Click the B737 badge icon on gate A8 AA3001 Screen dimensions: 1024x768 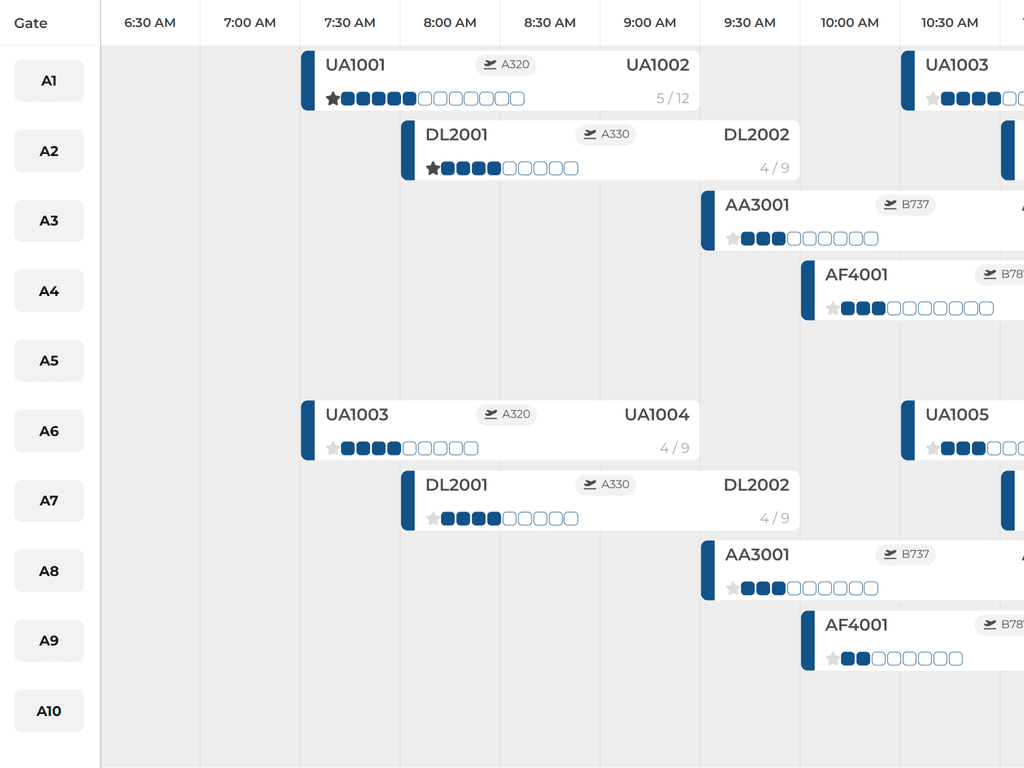(x=889, y=554)
